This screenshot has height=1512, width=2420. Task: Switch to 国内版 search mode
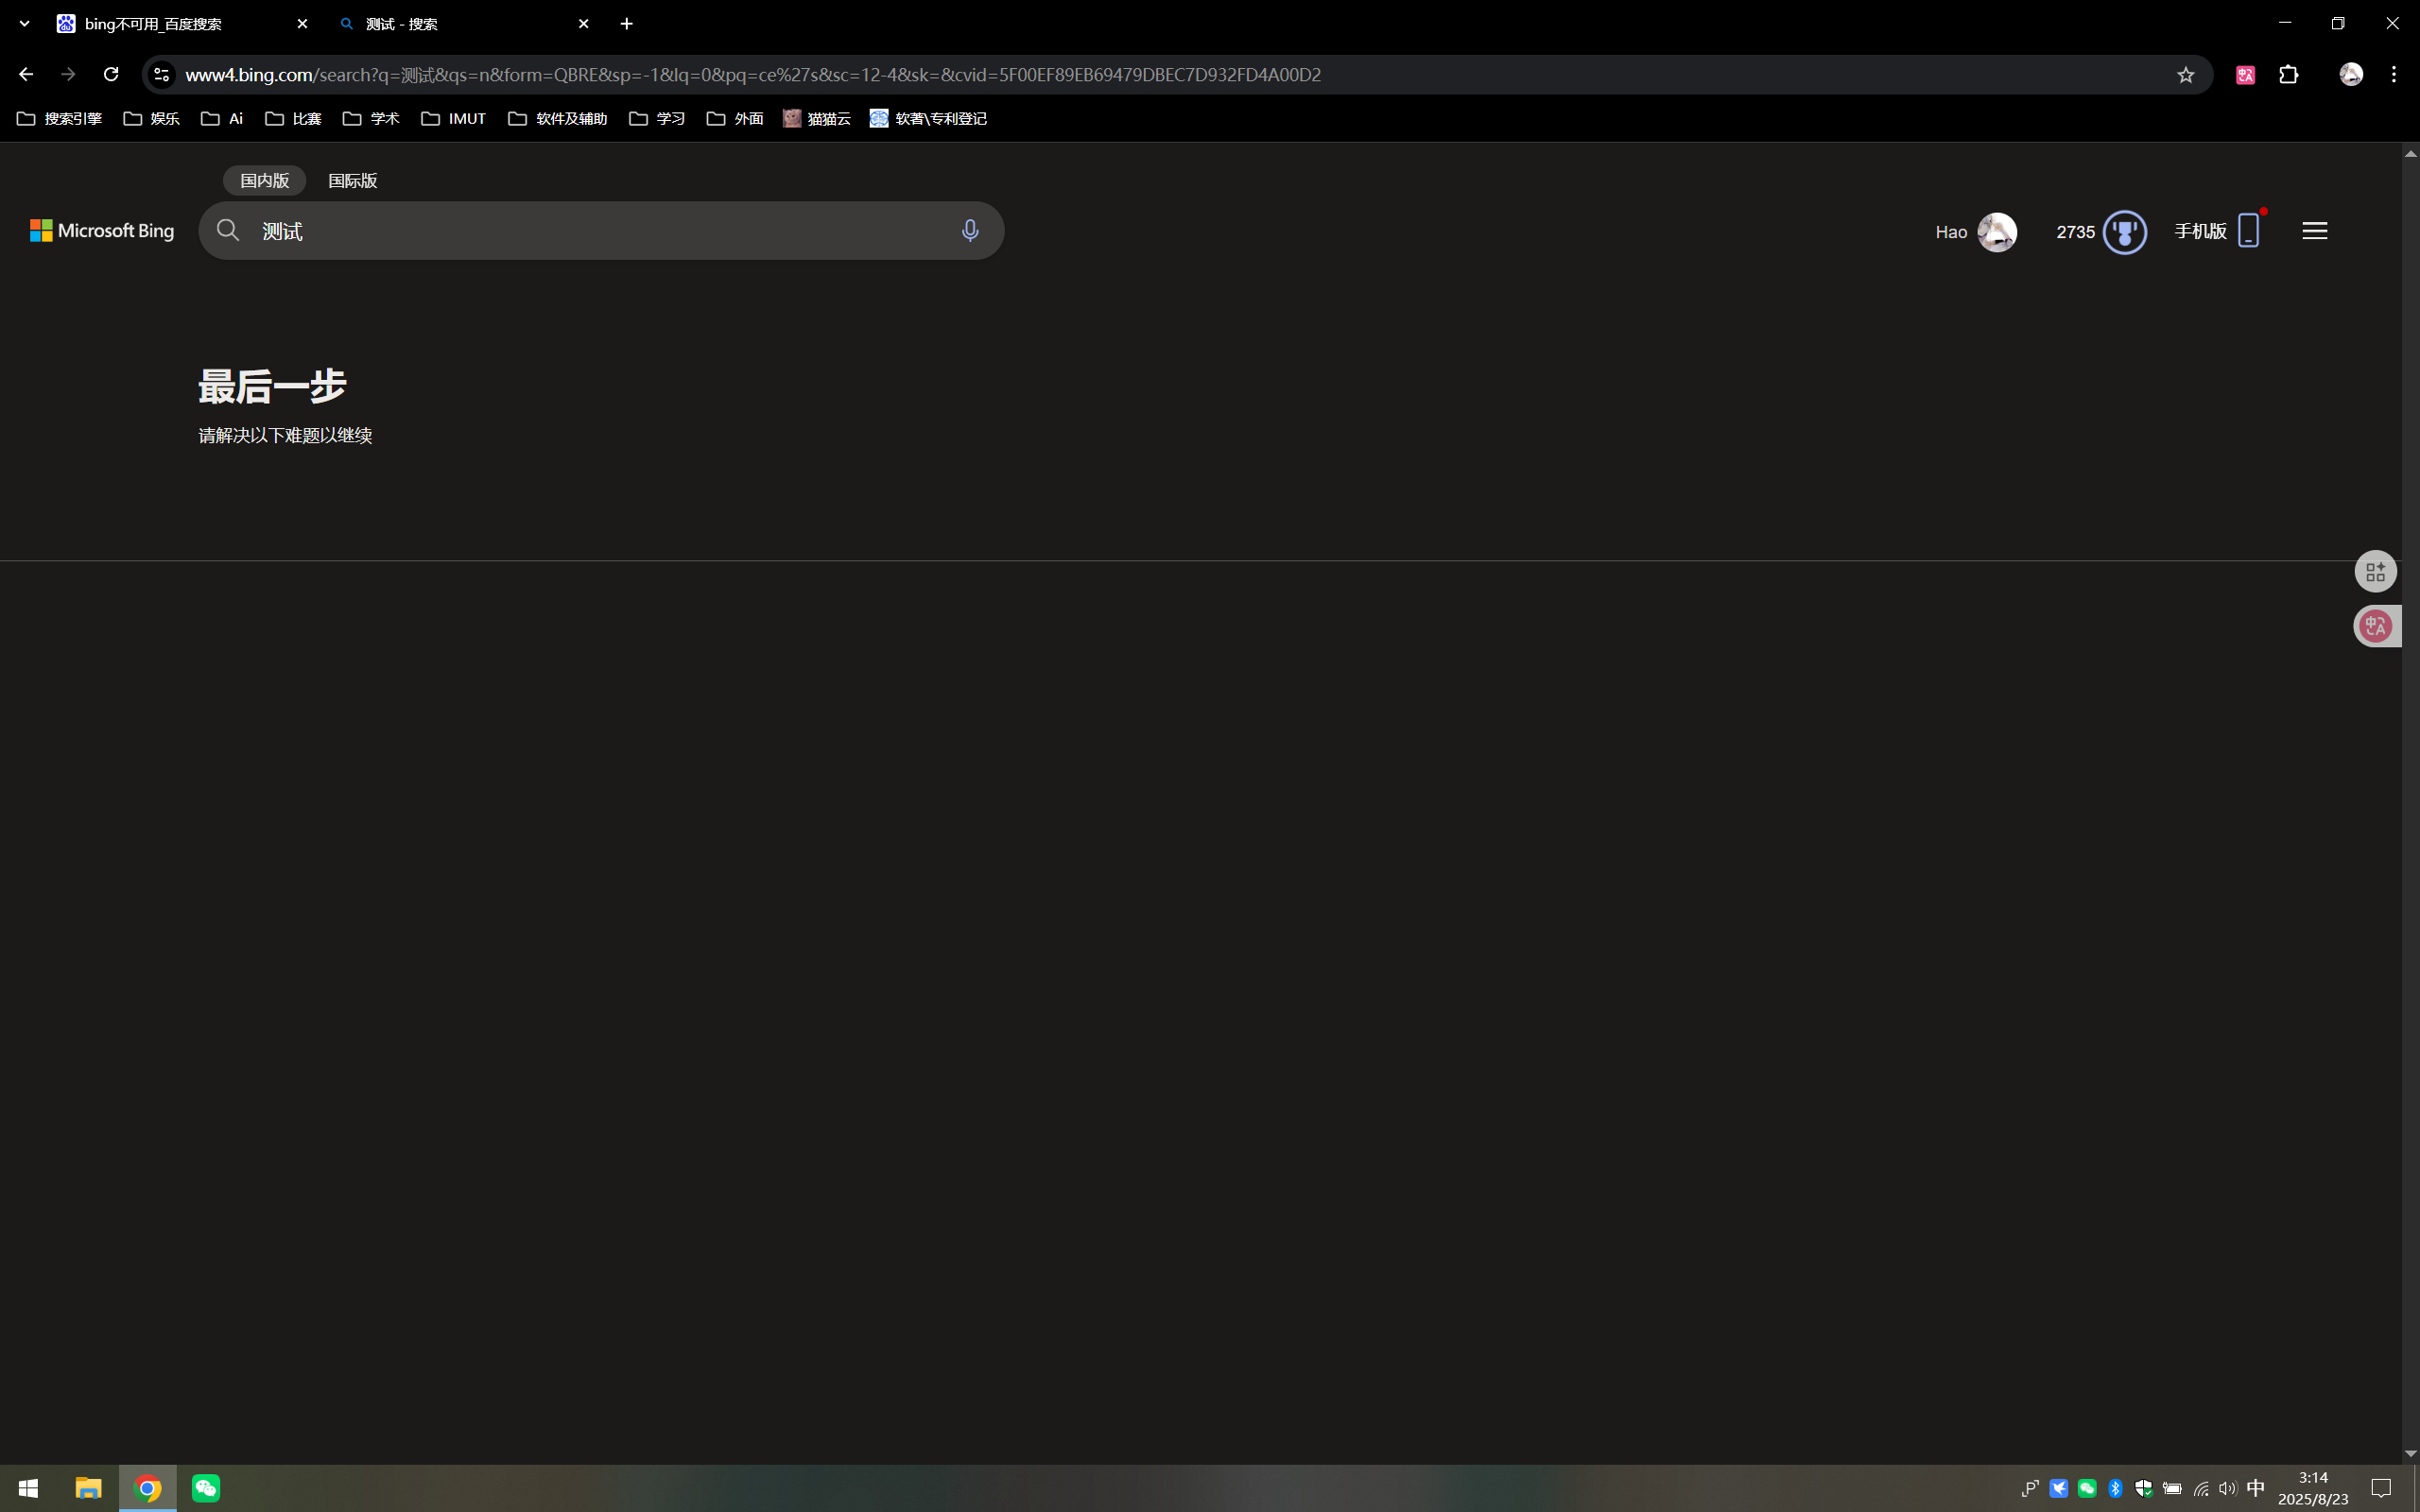264,181
